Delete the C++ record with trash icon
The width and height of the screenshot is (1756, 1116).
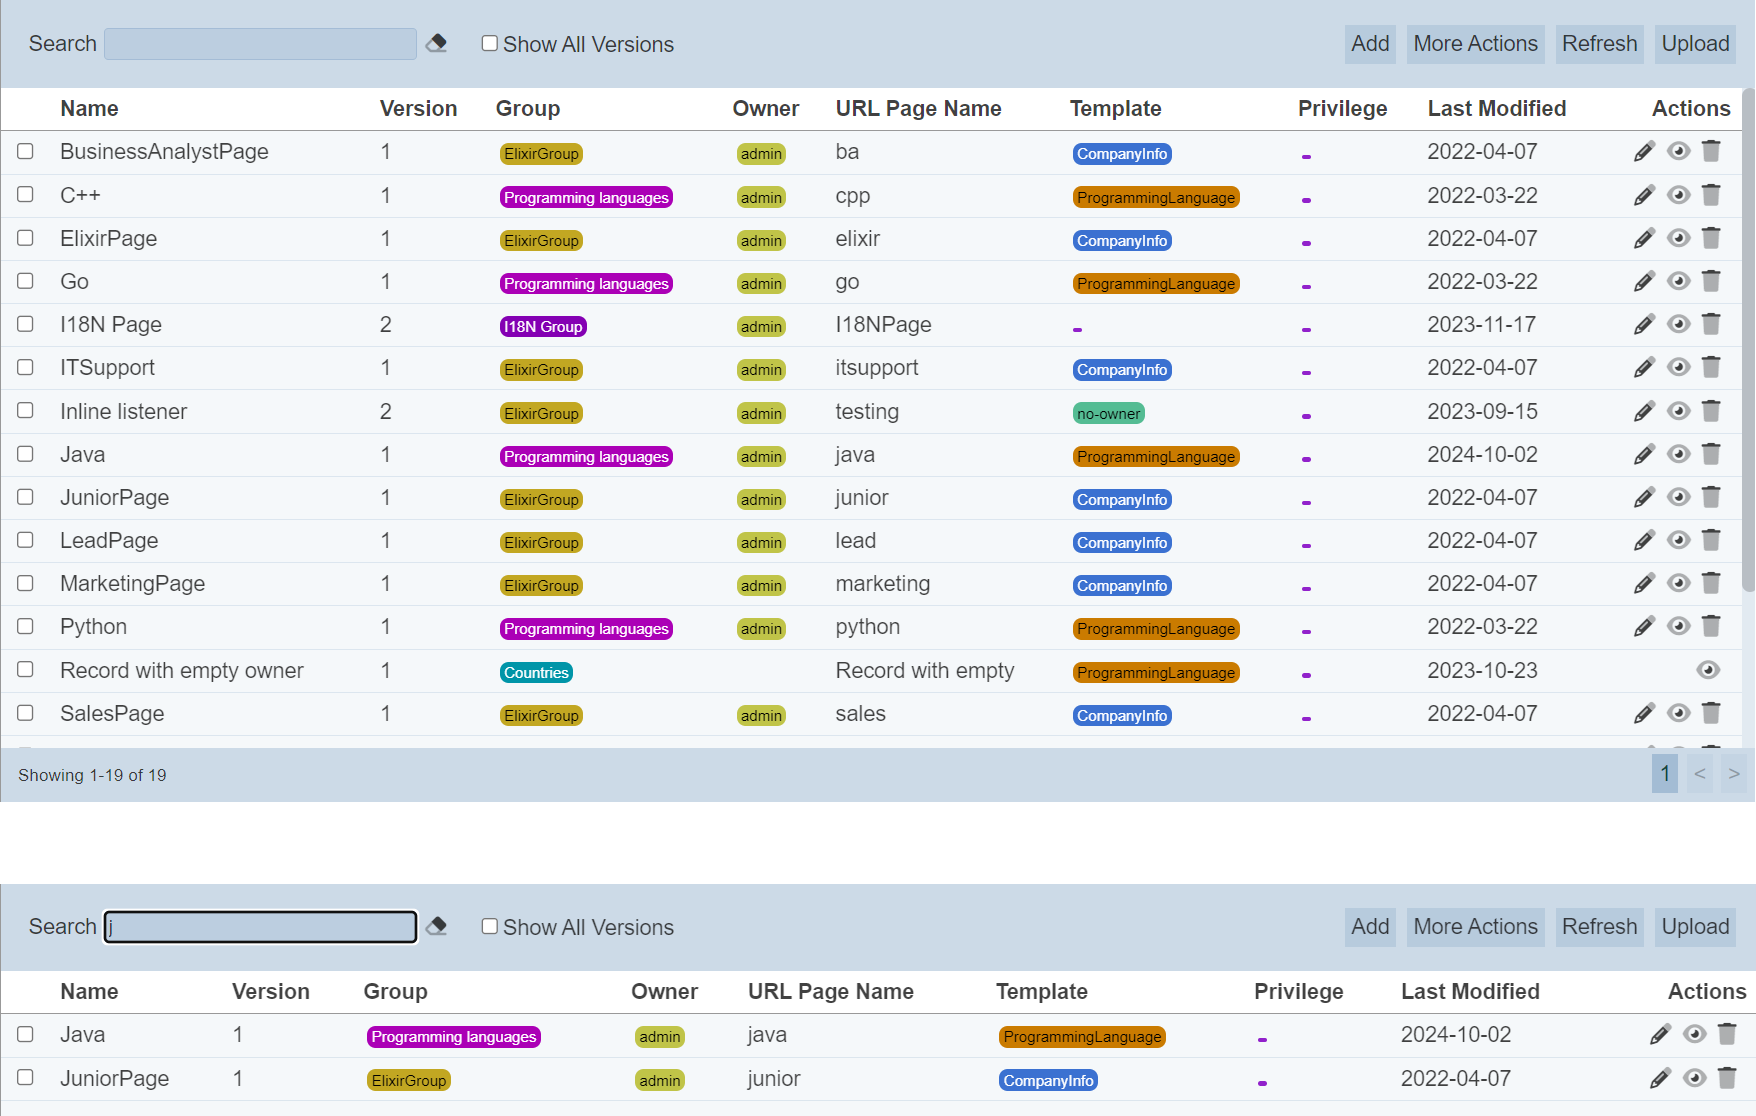pos(1711,195)
